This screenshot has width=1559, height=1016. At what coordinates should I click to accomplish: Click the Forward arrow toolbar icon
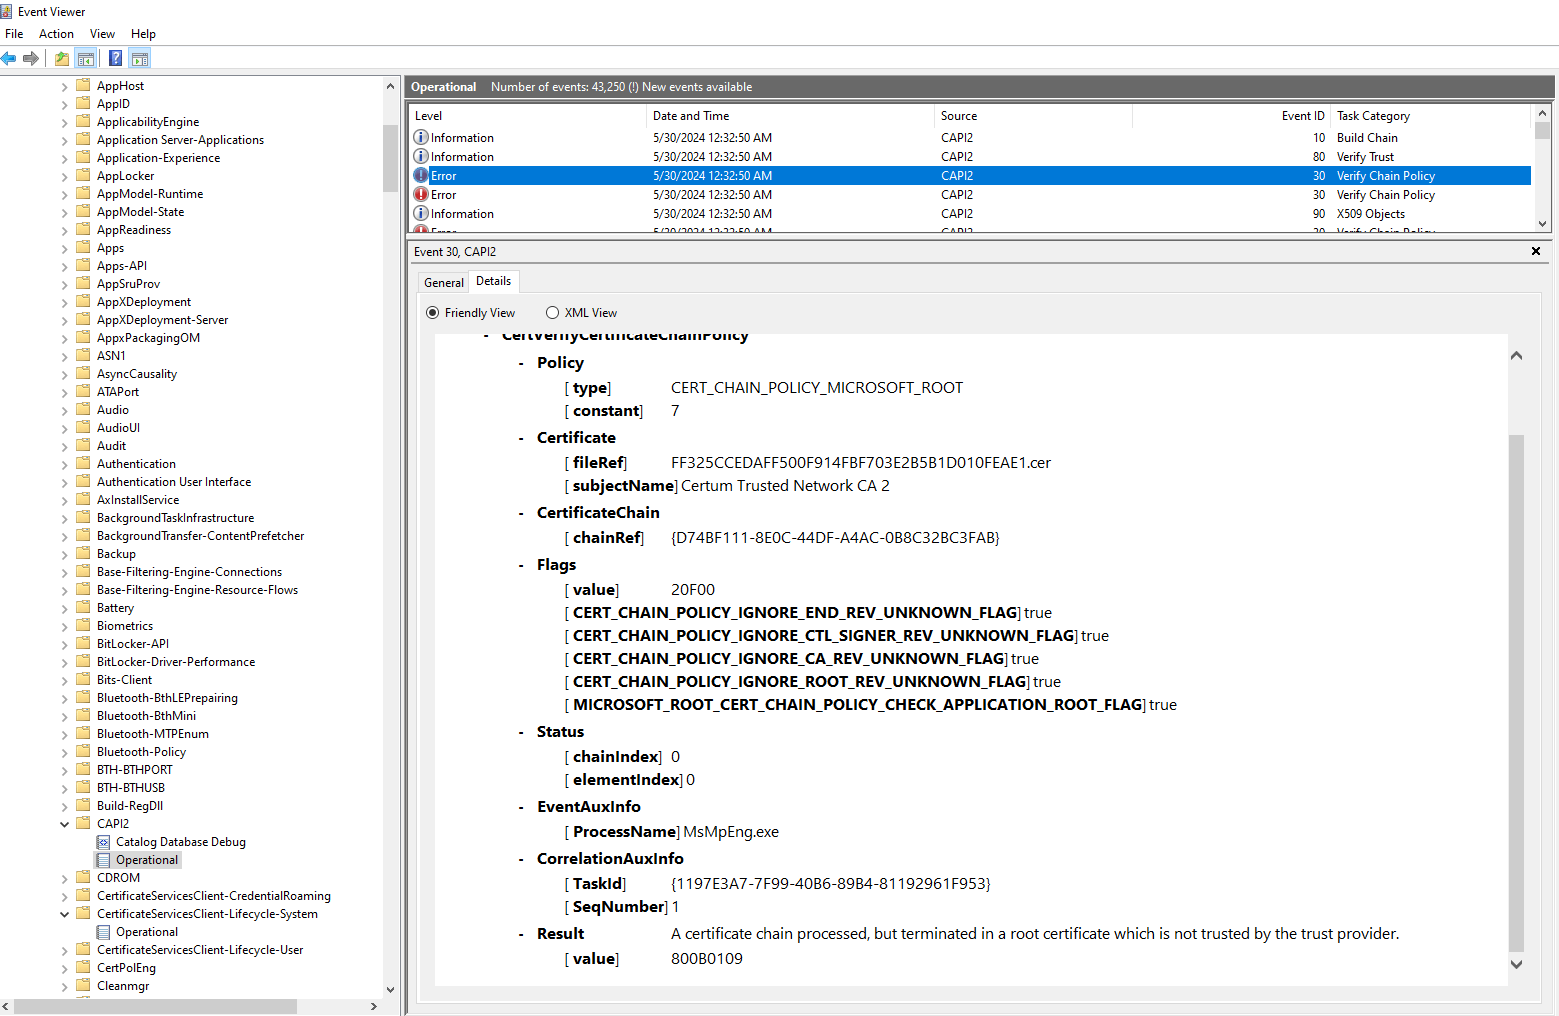point(31,58)
